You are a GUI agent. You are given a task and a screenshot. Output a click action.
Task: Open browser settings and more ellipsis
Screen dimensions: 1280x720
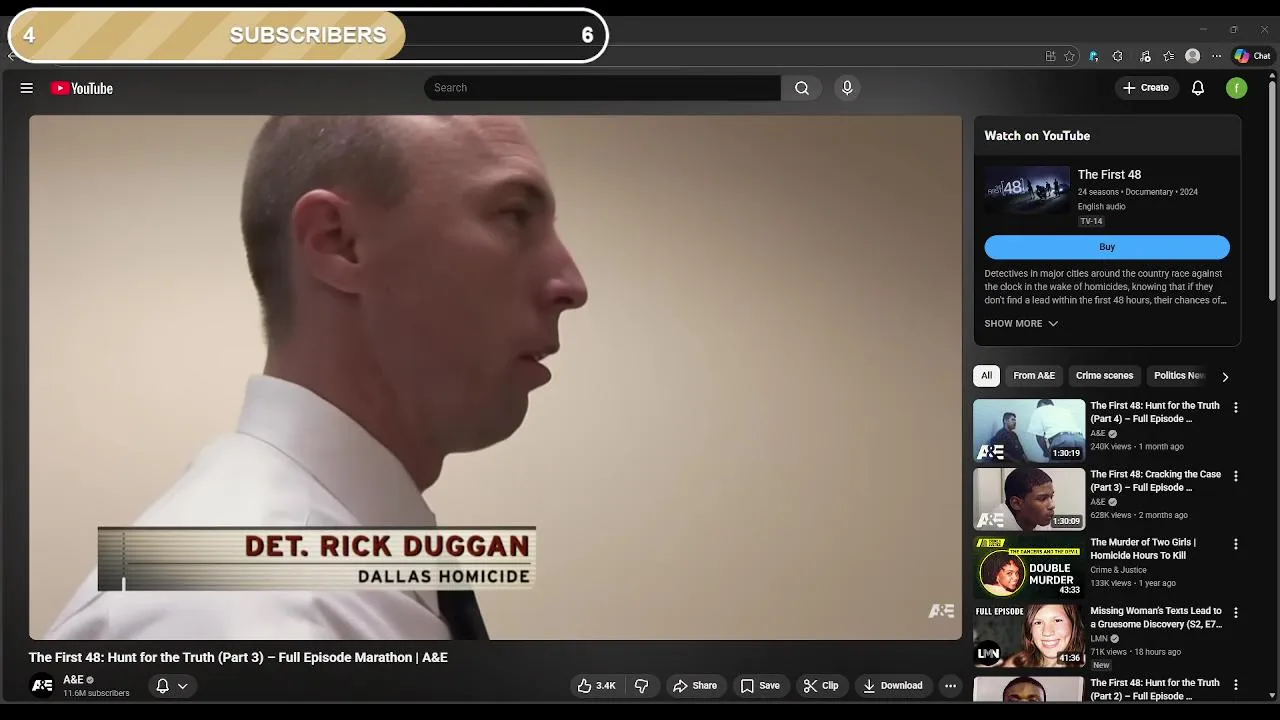[1216, 56]
